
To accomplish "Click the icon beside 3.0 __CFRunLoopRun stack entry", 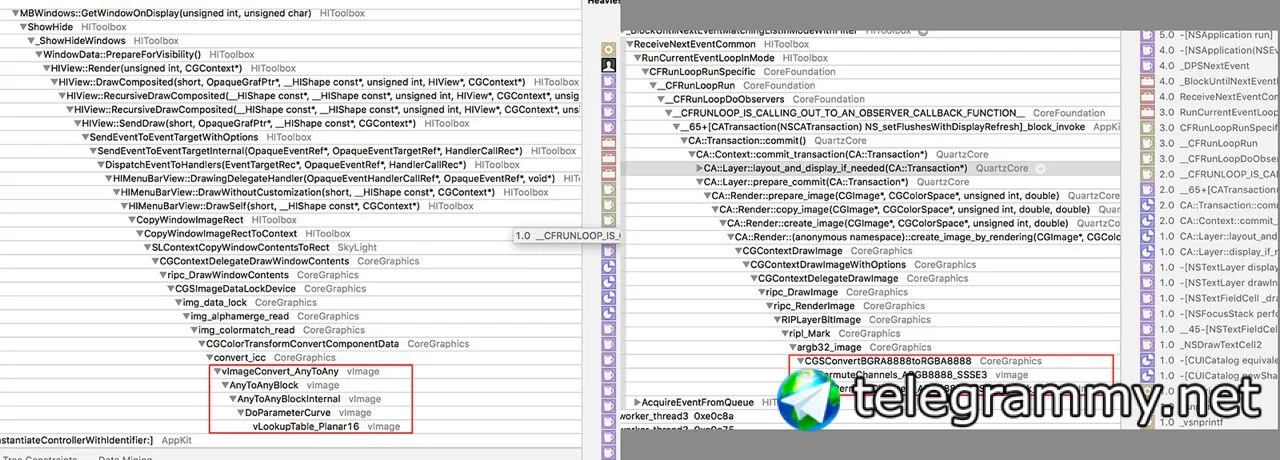I will pos(1148,144).
